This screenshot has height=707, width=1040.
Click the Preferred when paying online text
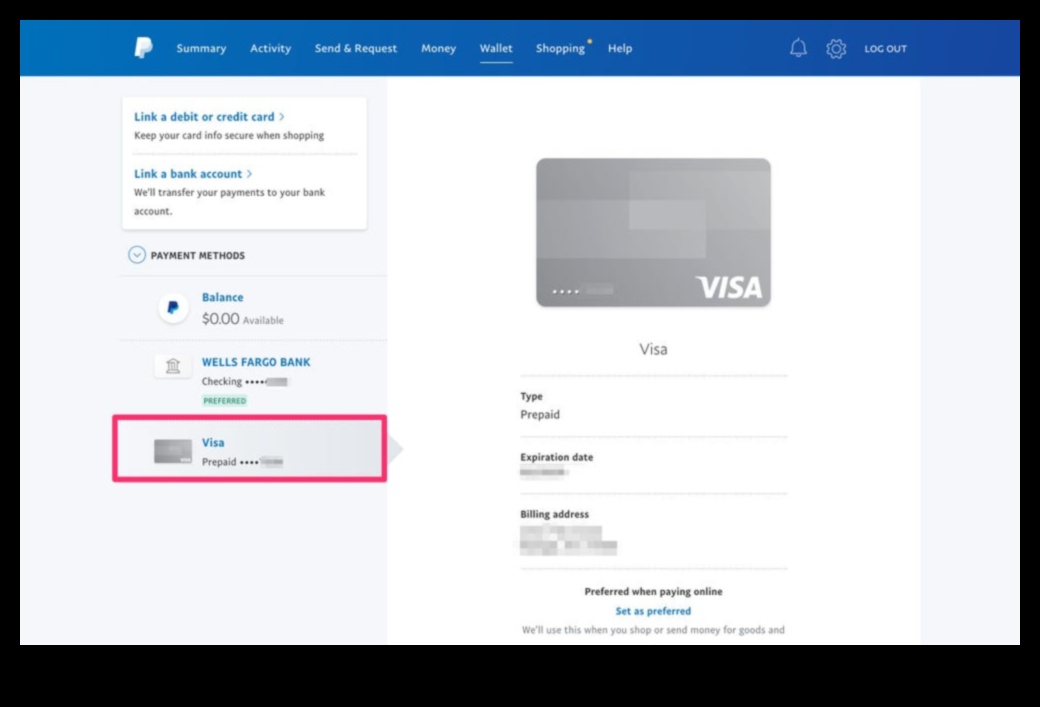(653, 592)
